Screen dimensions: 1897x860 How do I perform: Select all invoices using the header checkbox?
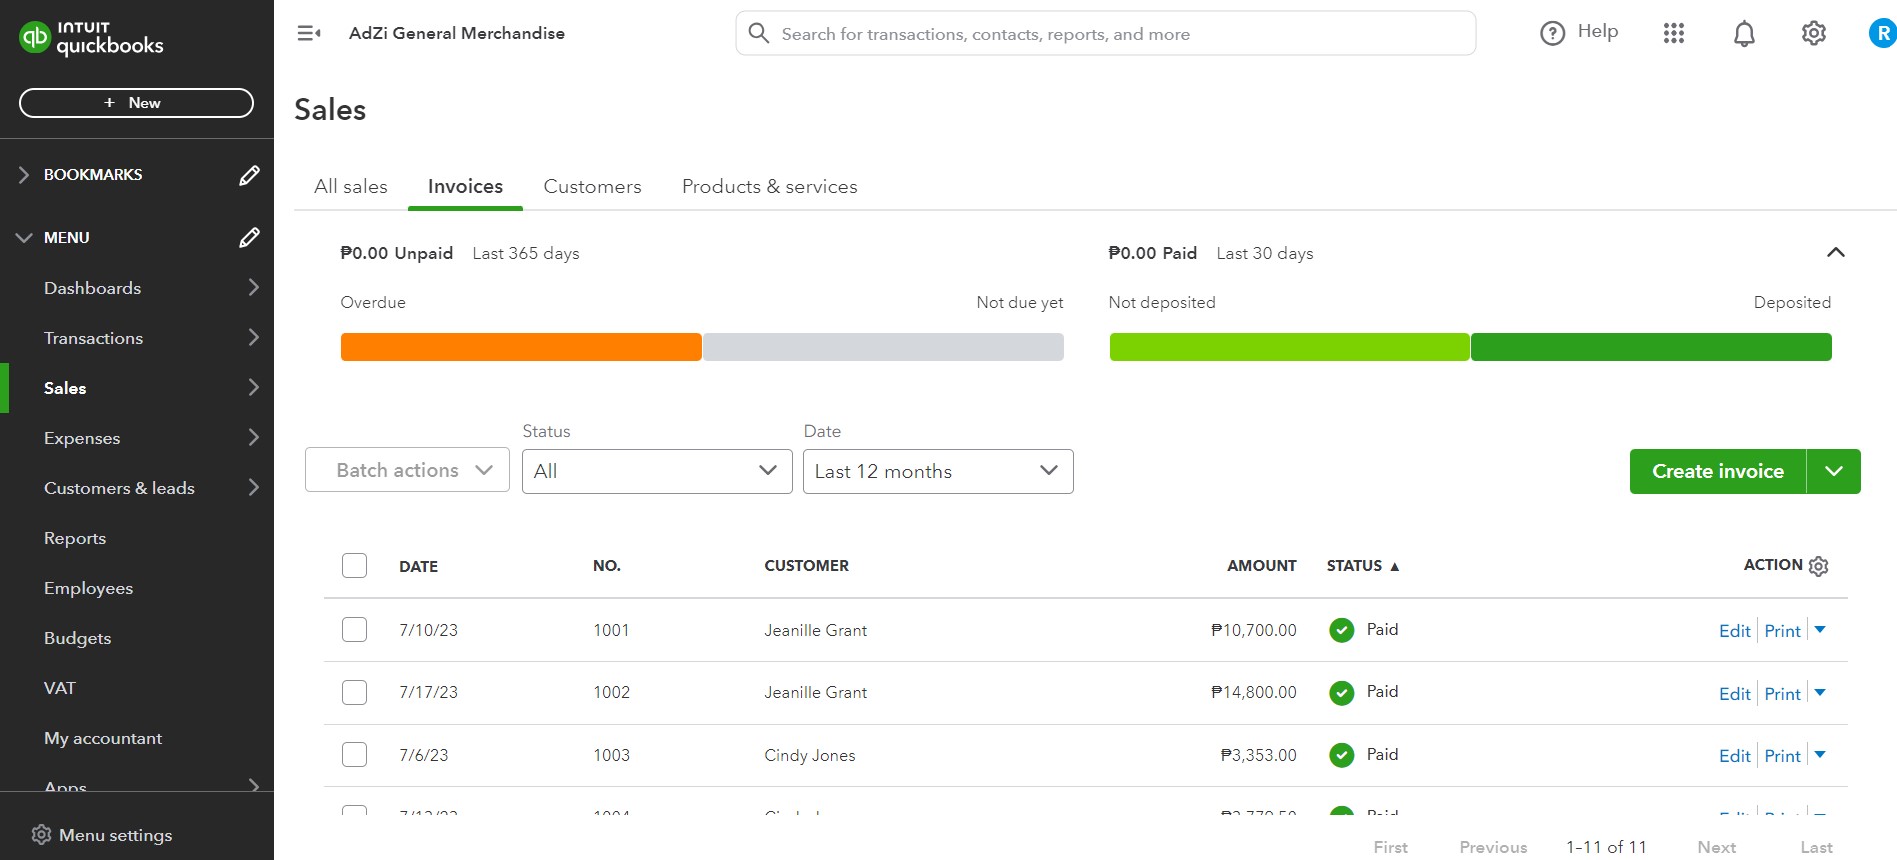(354, 565)
